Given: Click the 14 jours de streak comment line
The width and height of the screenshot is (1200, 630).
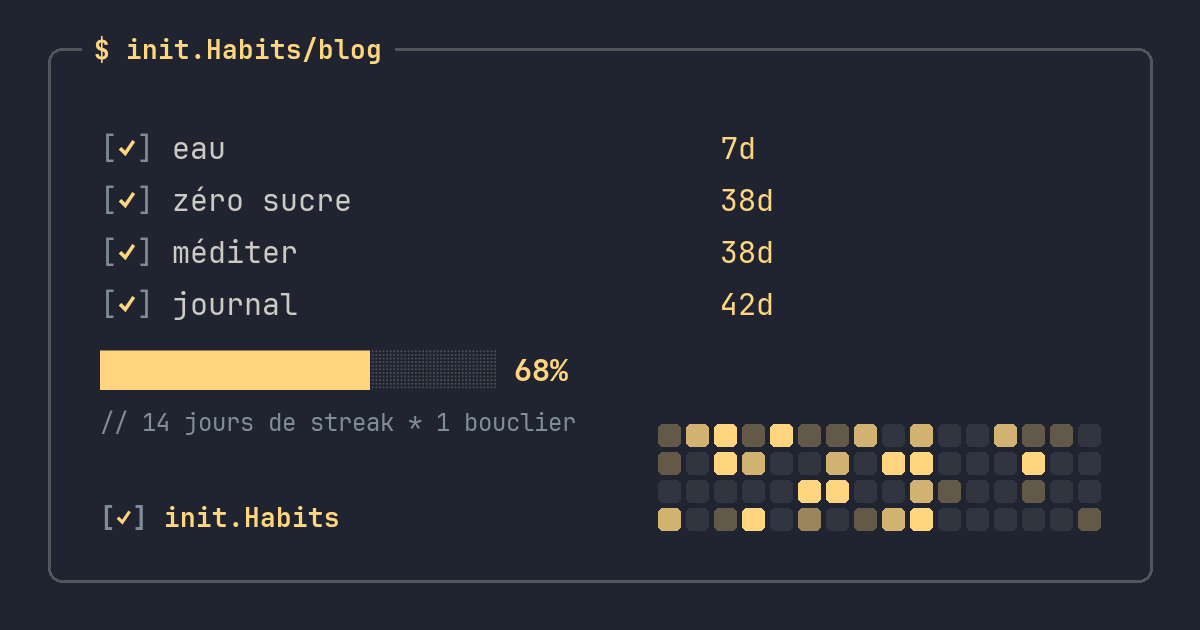Looking at the screenshot, I should (338, 422).
